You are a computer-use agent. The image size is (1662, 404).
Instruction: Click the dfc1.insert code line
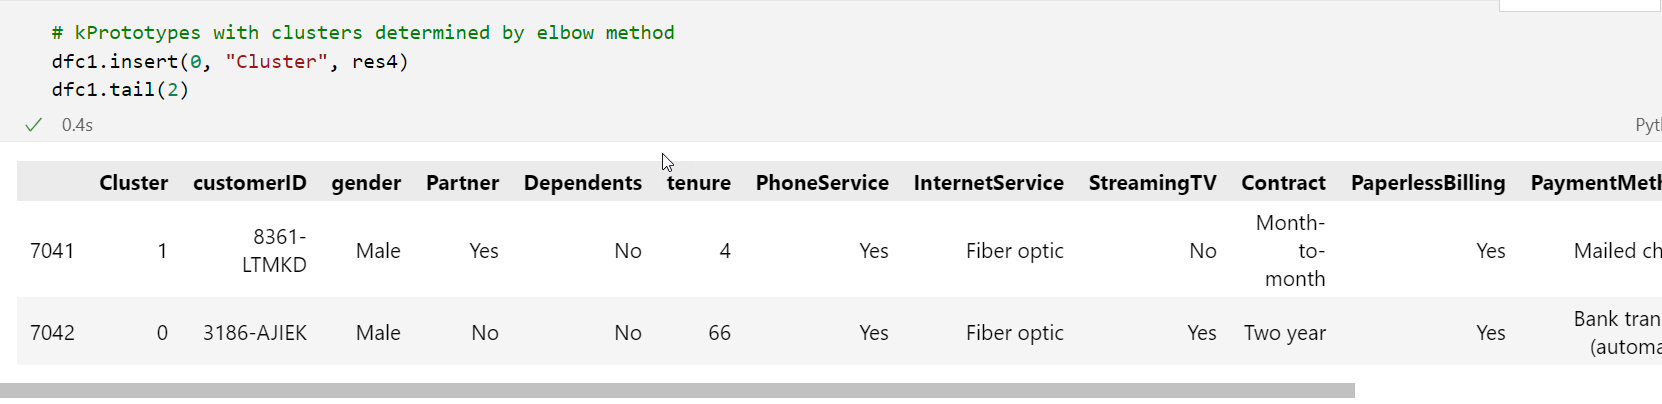pyautogui.click(x=230, y=62)
